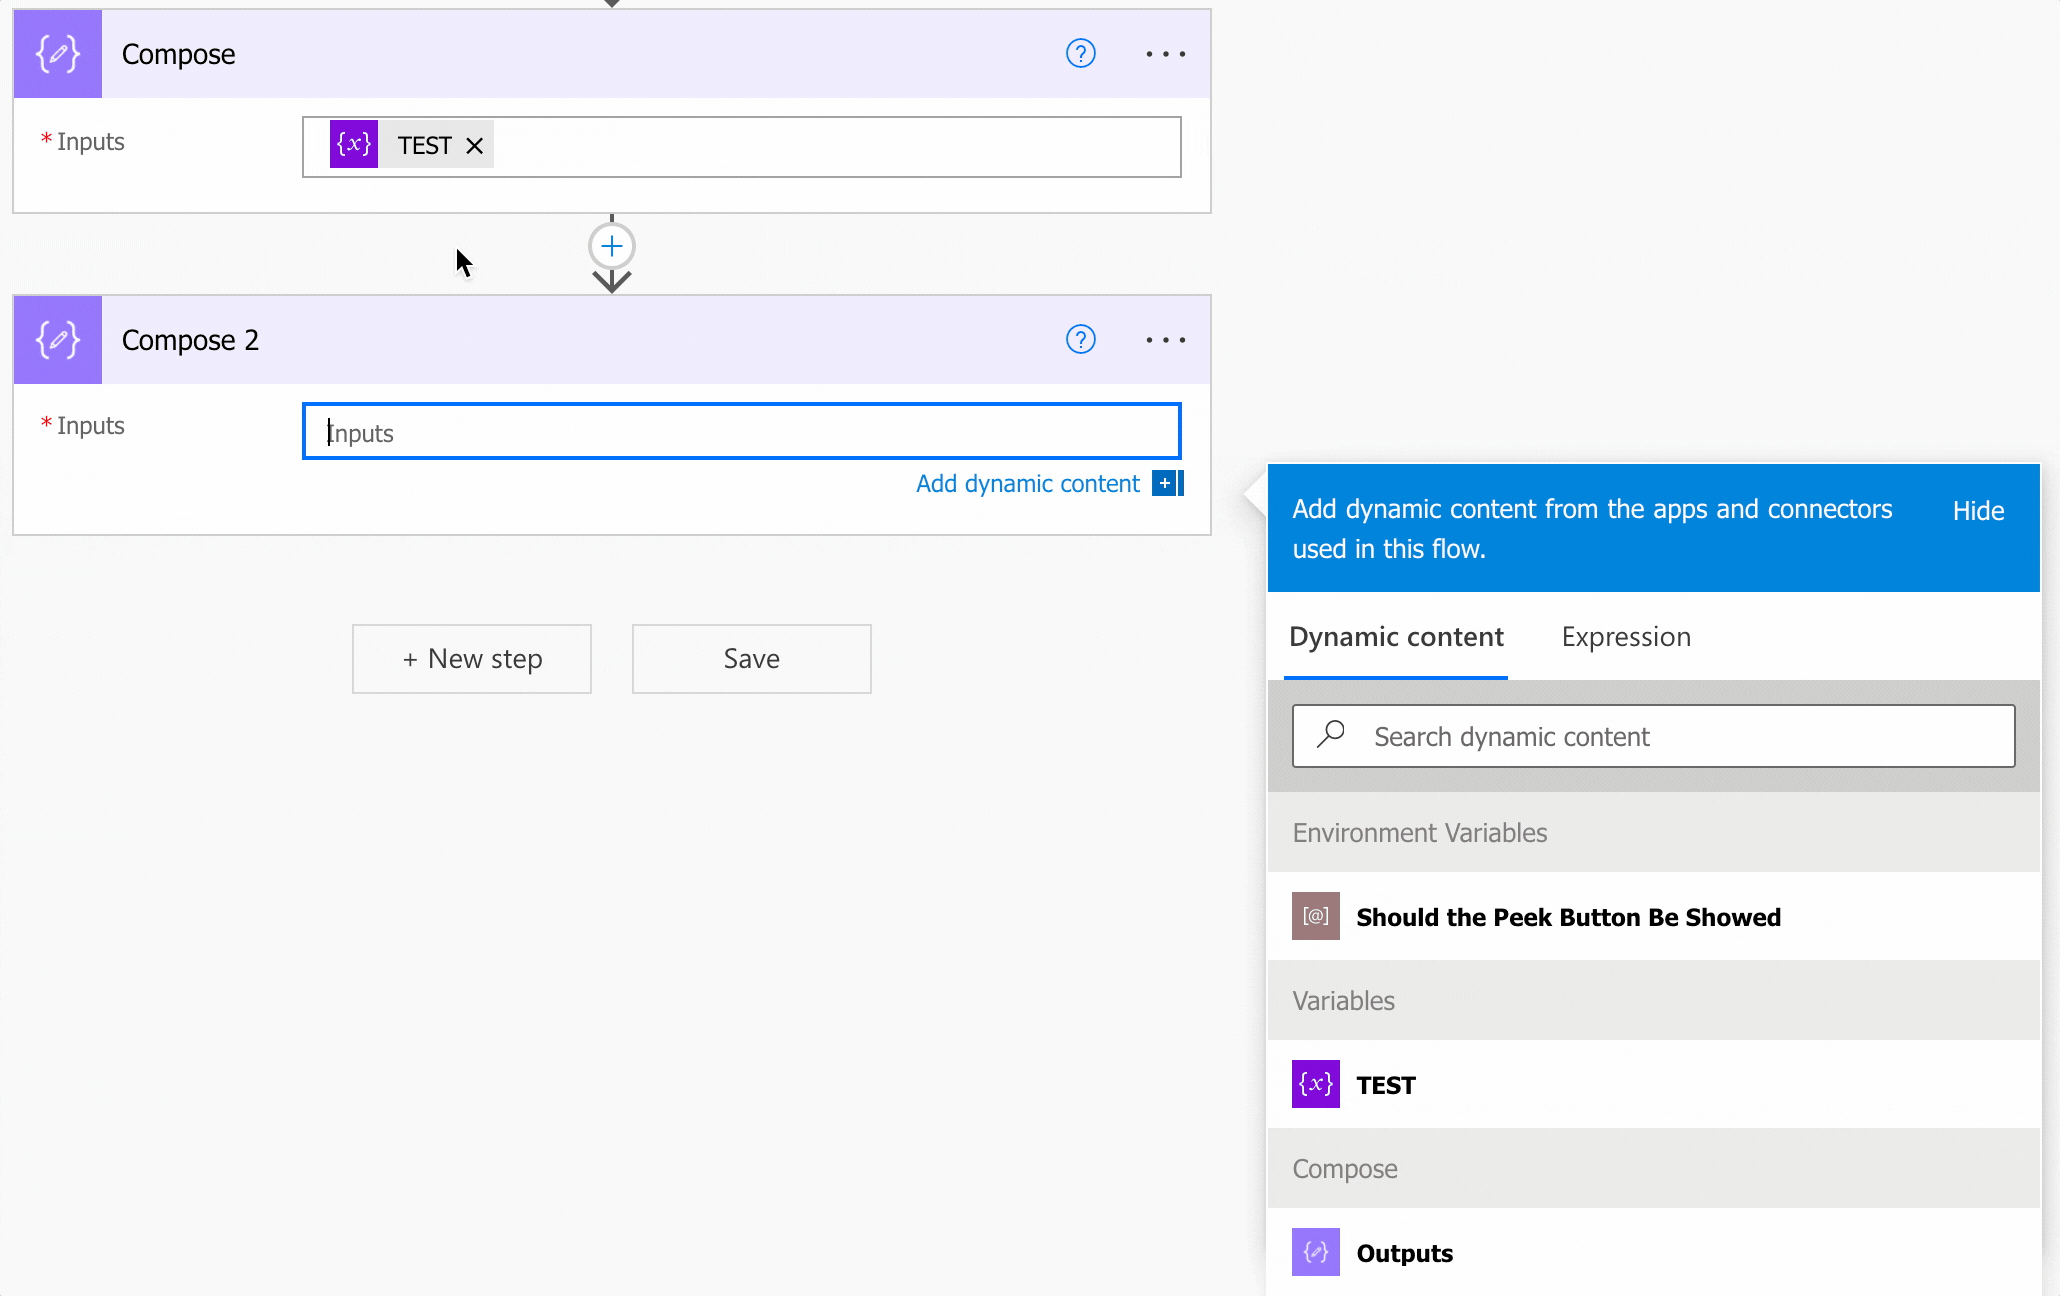
Task: Choose Outputs under Compose section
Action: (x=1404, y=1253)
